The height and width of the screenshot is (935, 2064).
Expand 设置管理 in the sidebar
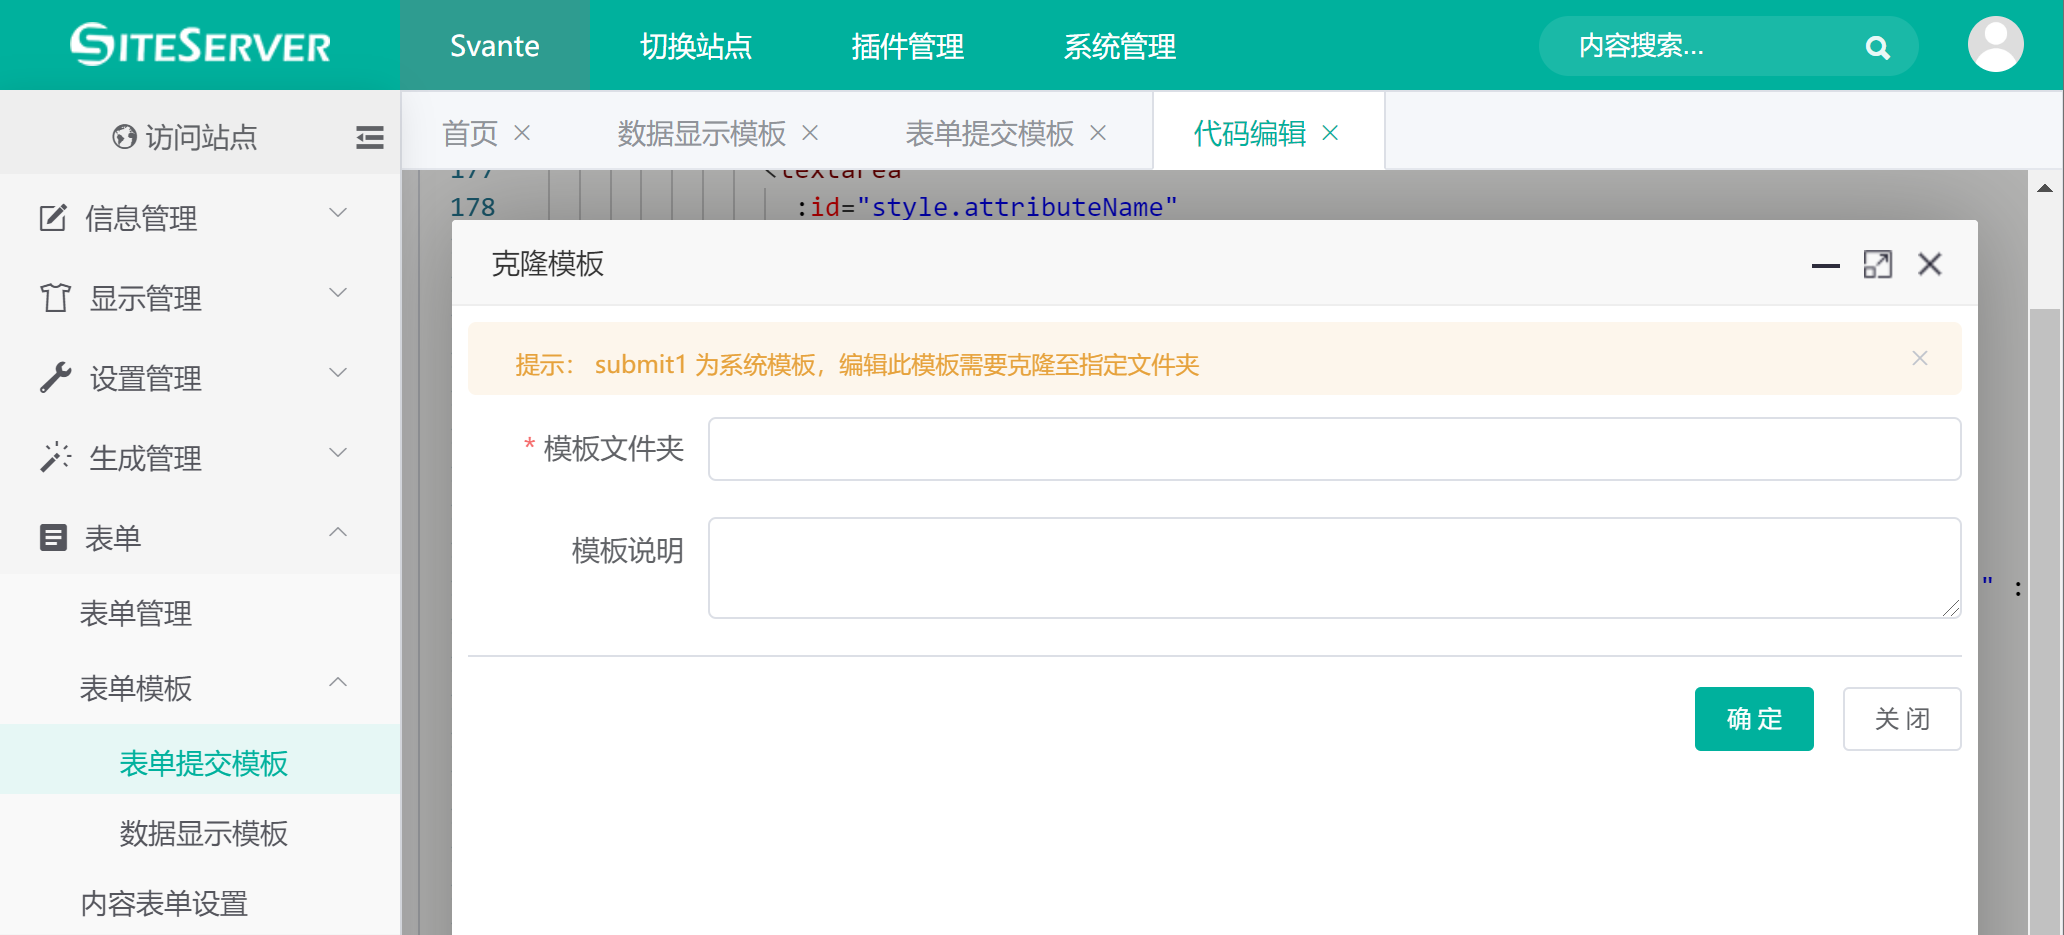200,377
